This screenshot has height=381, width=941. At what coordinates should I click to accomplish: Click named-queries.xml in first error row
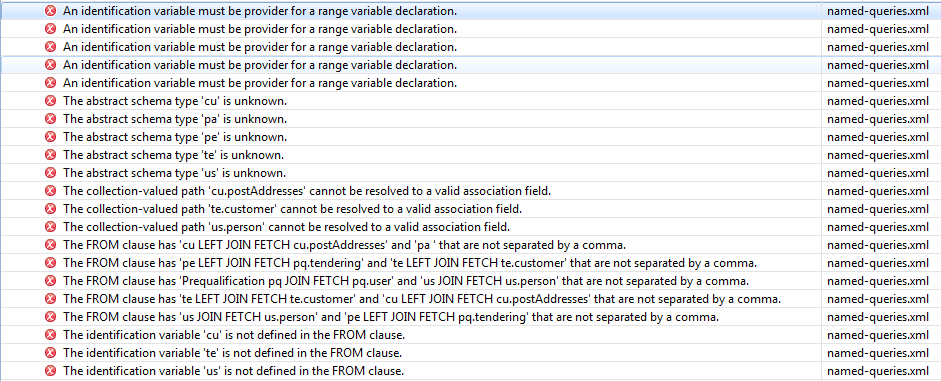[x=877, y=11]
